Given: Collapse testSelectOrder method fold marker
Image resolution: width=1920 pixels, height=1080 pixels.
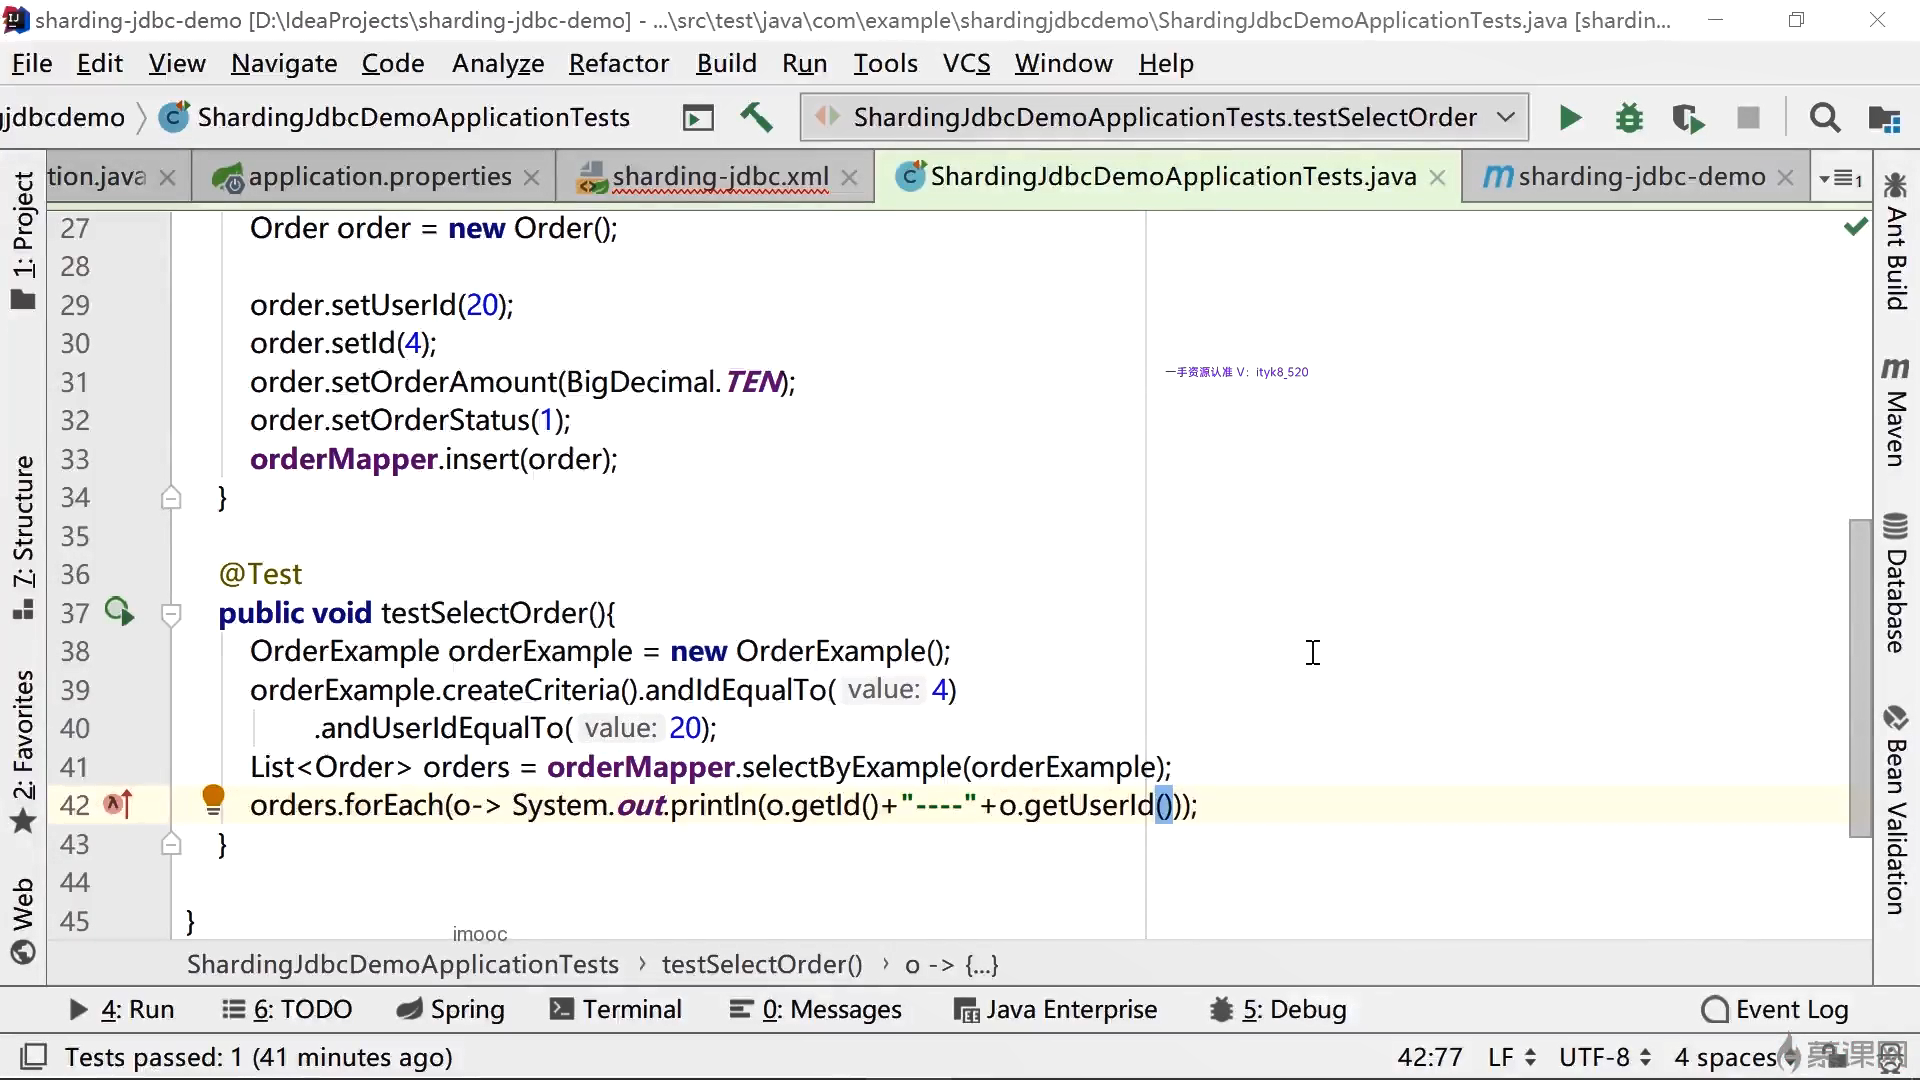Looking at the screenshot, I should (x=171, y=614).
